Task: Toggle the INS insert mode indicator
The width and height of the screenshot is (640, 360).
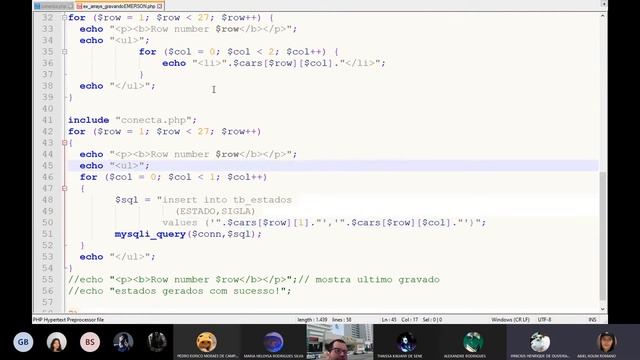Action: 593,320
